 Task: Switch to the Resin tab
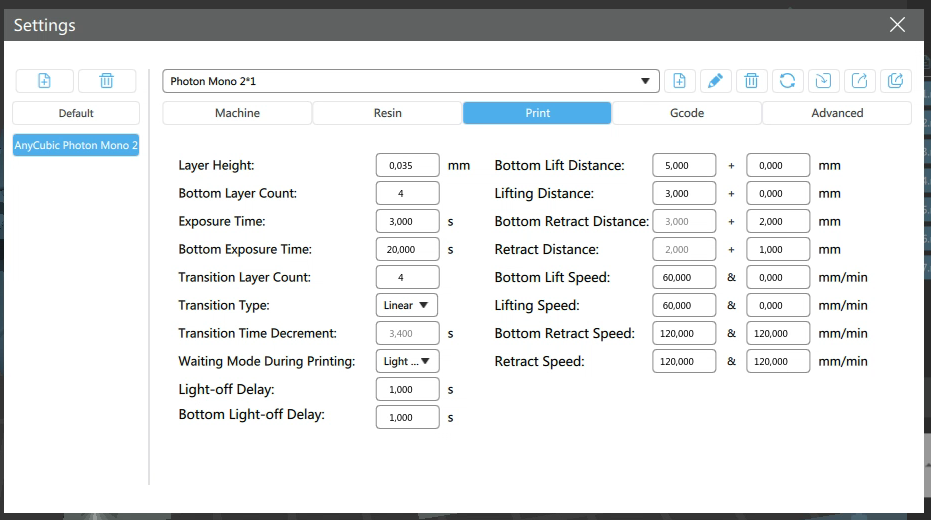click(x=388, y=113)
